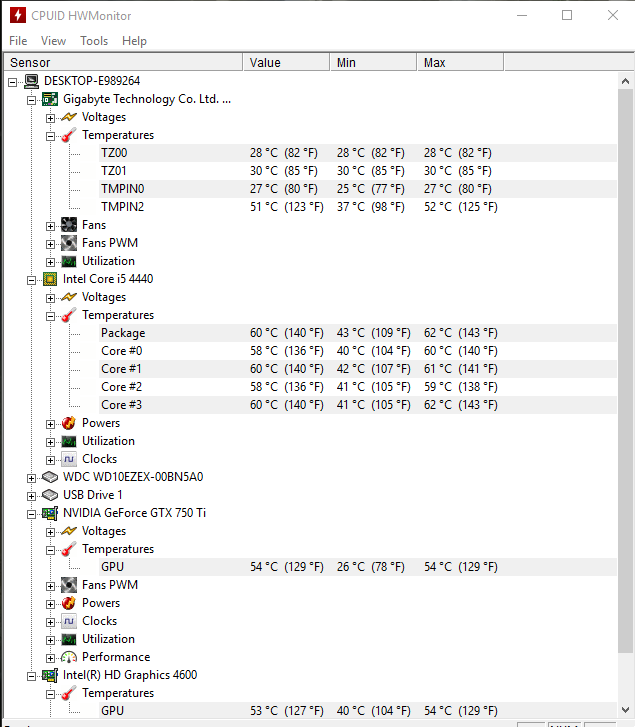Click the Value column header
This screenshot has height=727, width=635.
[x=286, y=63]
